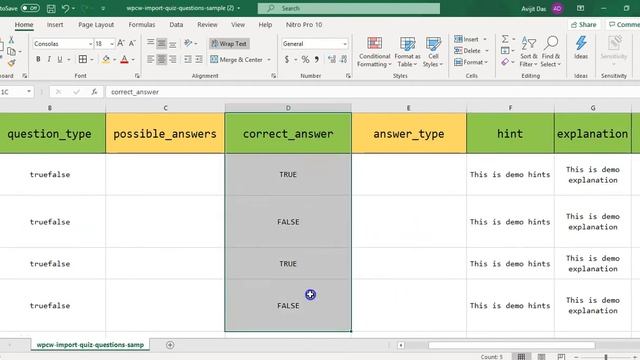Click the Clear eraser icon
Screen dimensions: 640x360
[505, 62]
